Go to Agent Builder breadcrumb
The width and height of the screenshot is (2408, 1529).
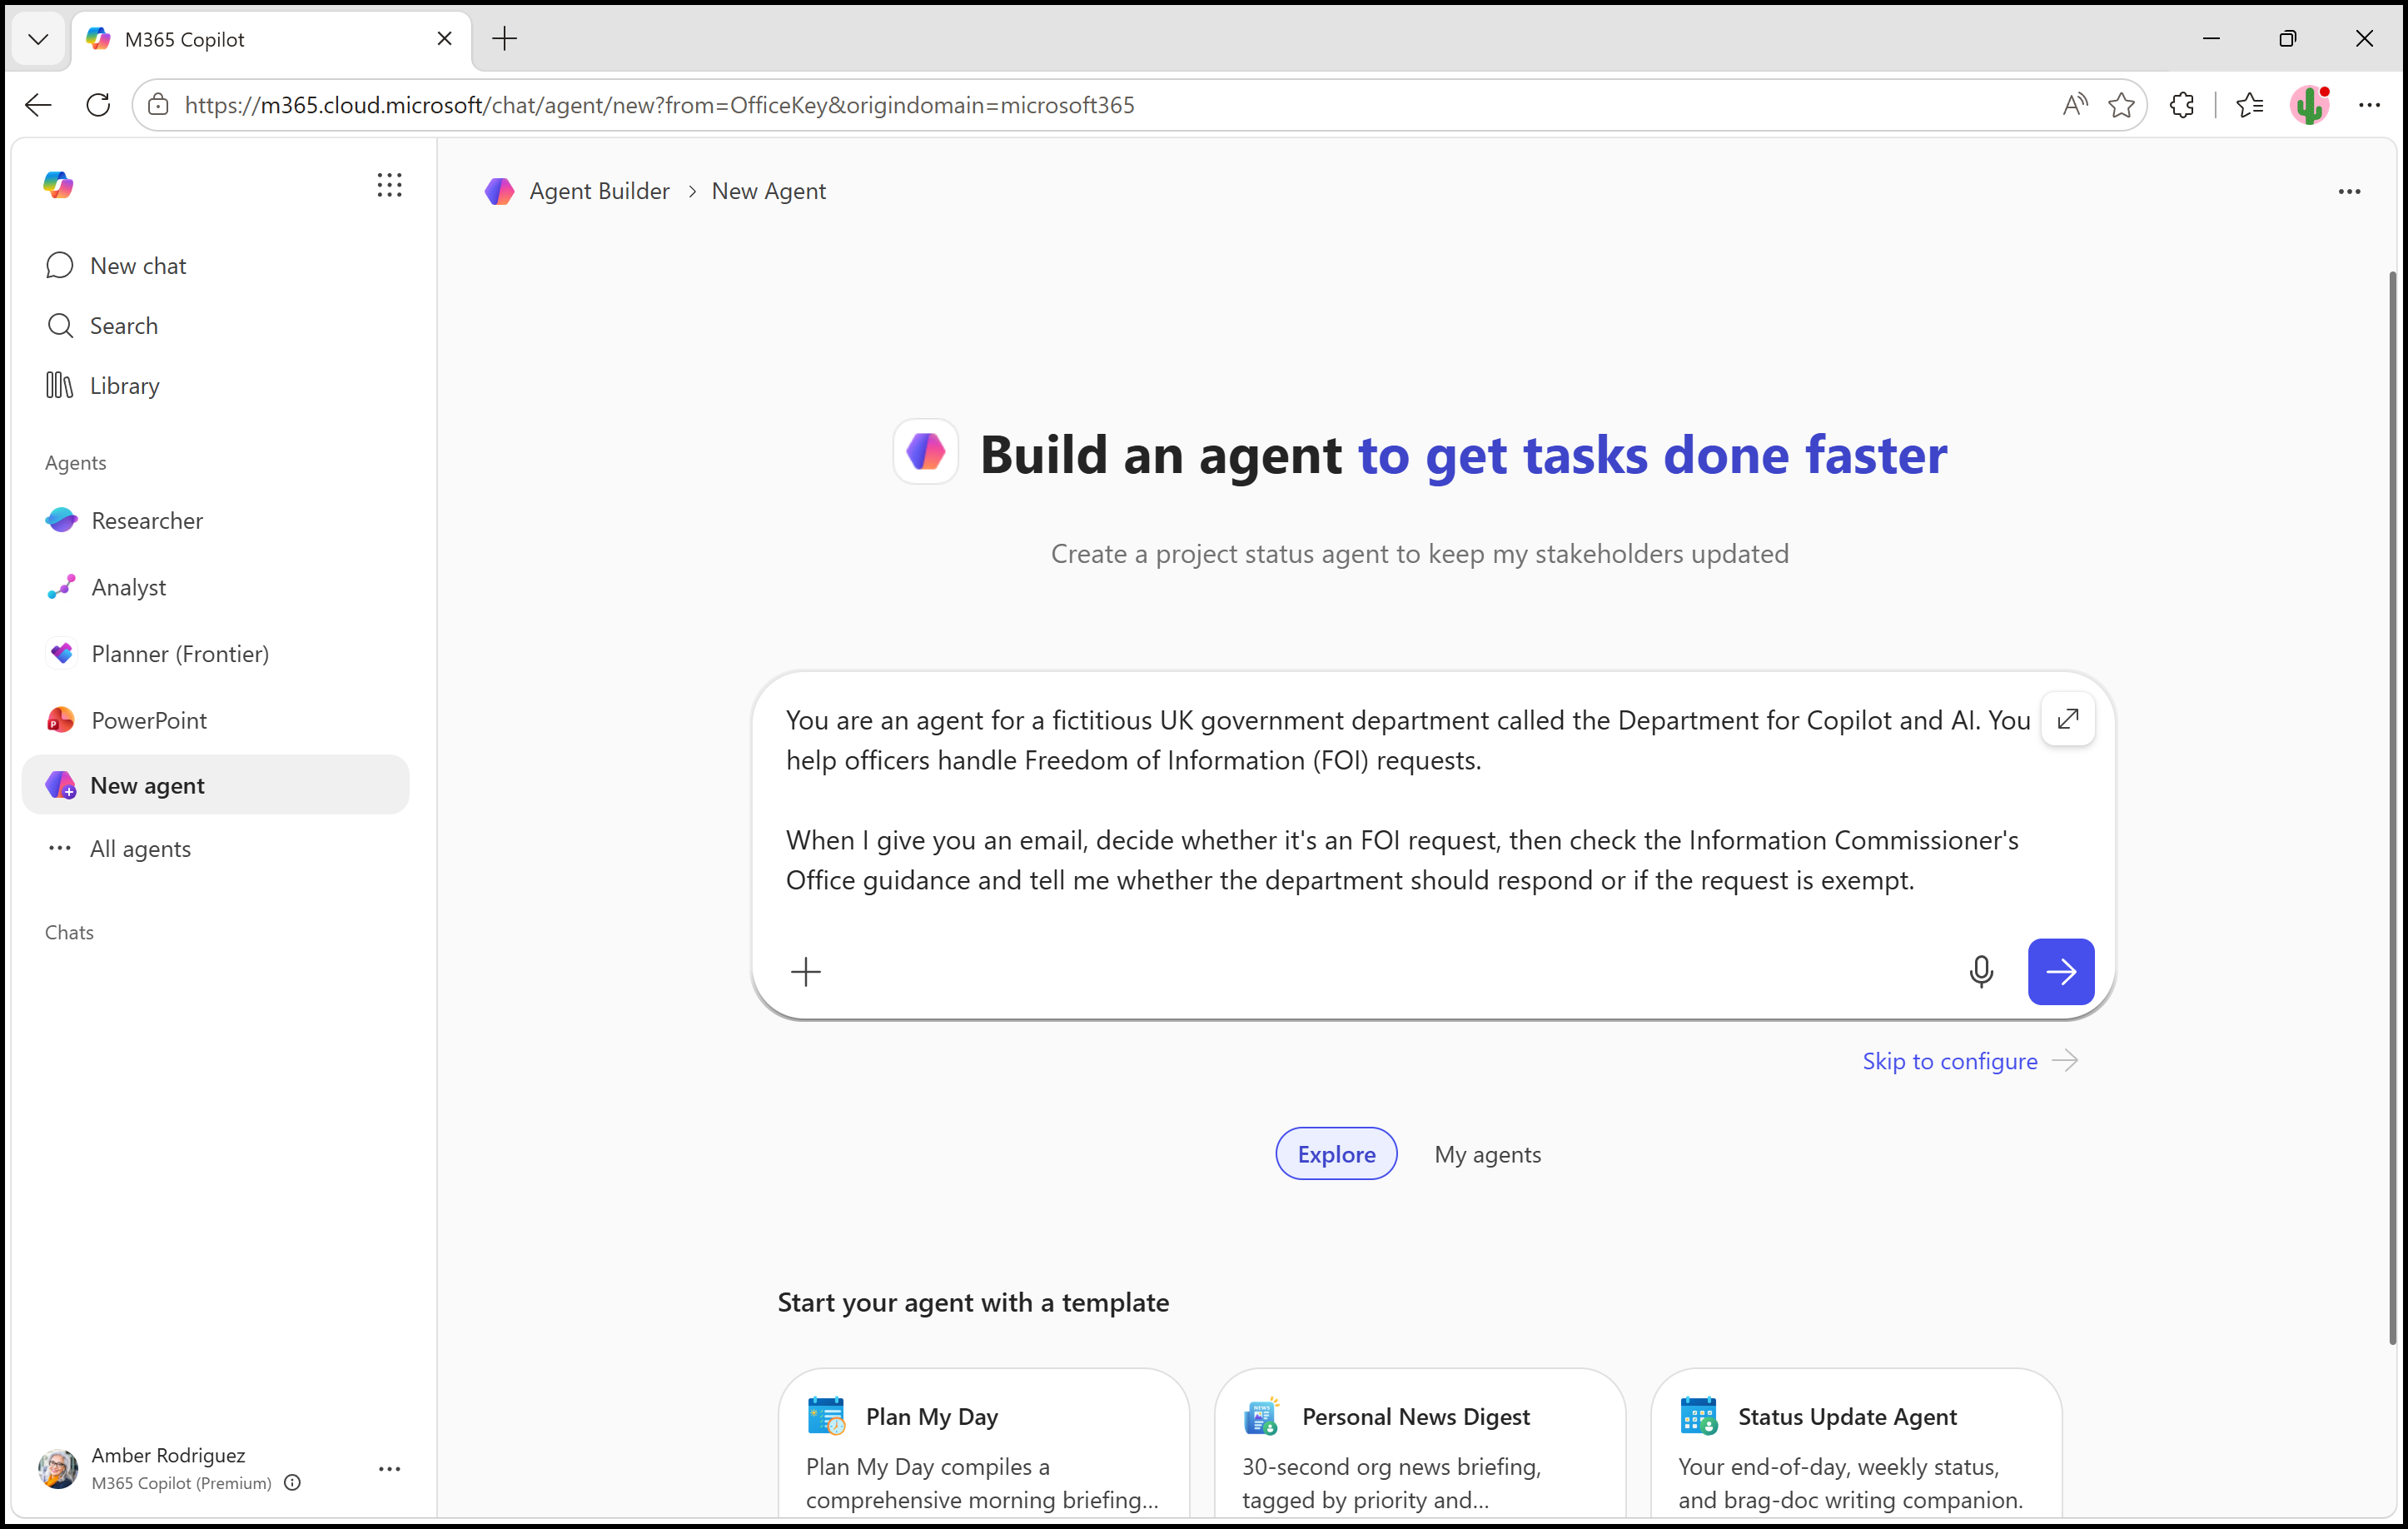click(599, 191)
